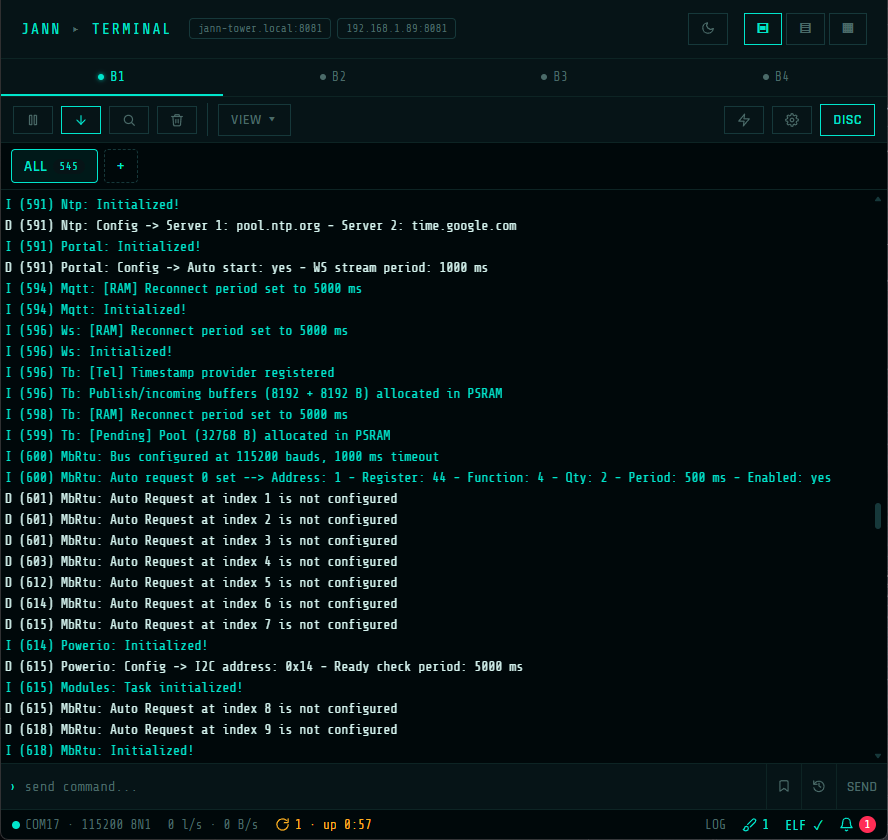This screenshot has width=888, height=840.
Task: Toggle auto-scroll down arrow
Action: click(81, 120)
